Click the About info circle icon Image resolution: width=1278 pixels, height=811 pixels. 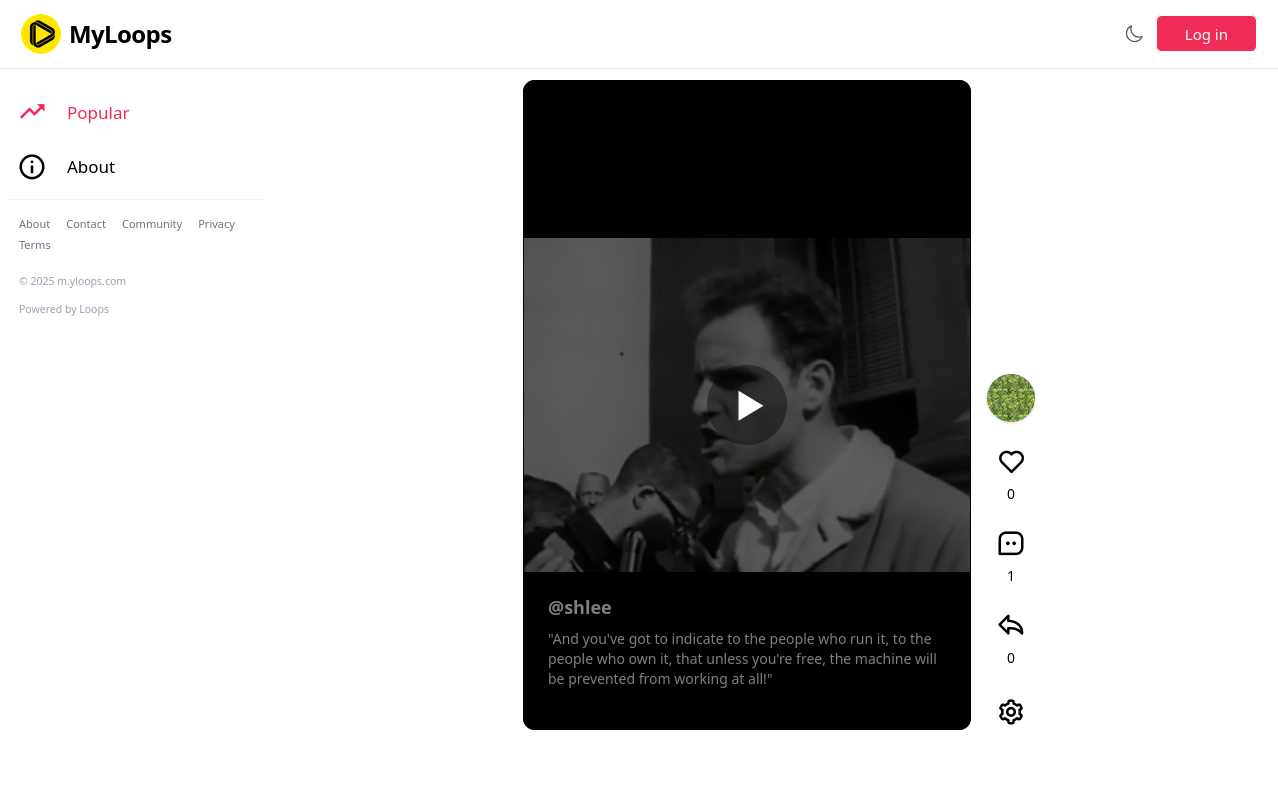pyautogui.click(x=32, y=167)
